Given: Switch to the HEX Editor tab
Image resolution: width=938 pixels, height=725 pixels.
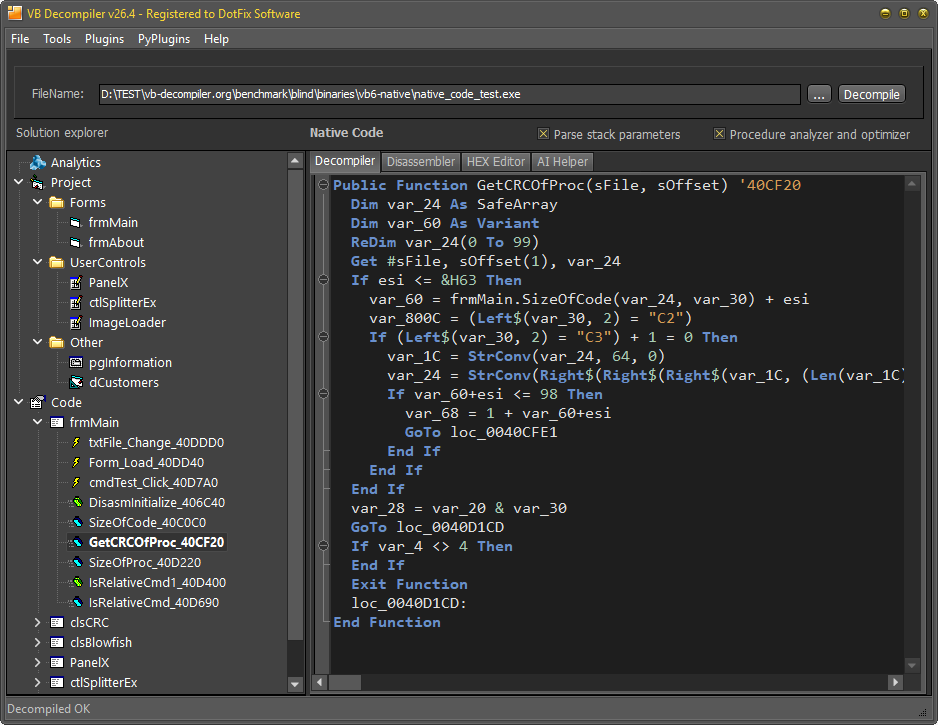Looking at the screenshot, I should [x=495, y=162].
